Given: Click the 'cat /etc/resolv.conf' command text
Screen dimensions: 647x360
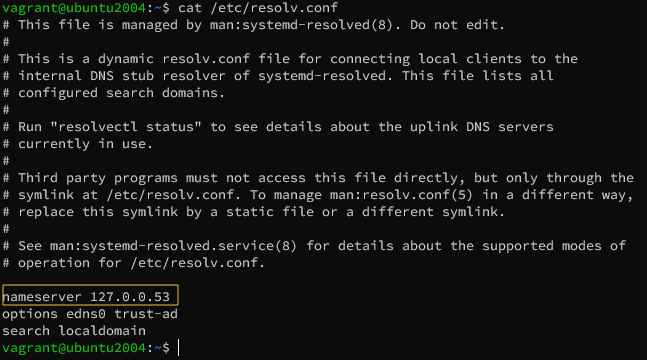Looking at the screenshot, I should 258,7.
